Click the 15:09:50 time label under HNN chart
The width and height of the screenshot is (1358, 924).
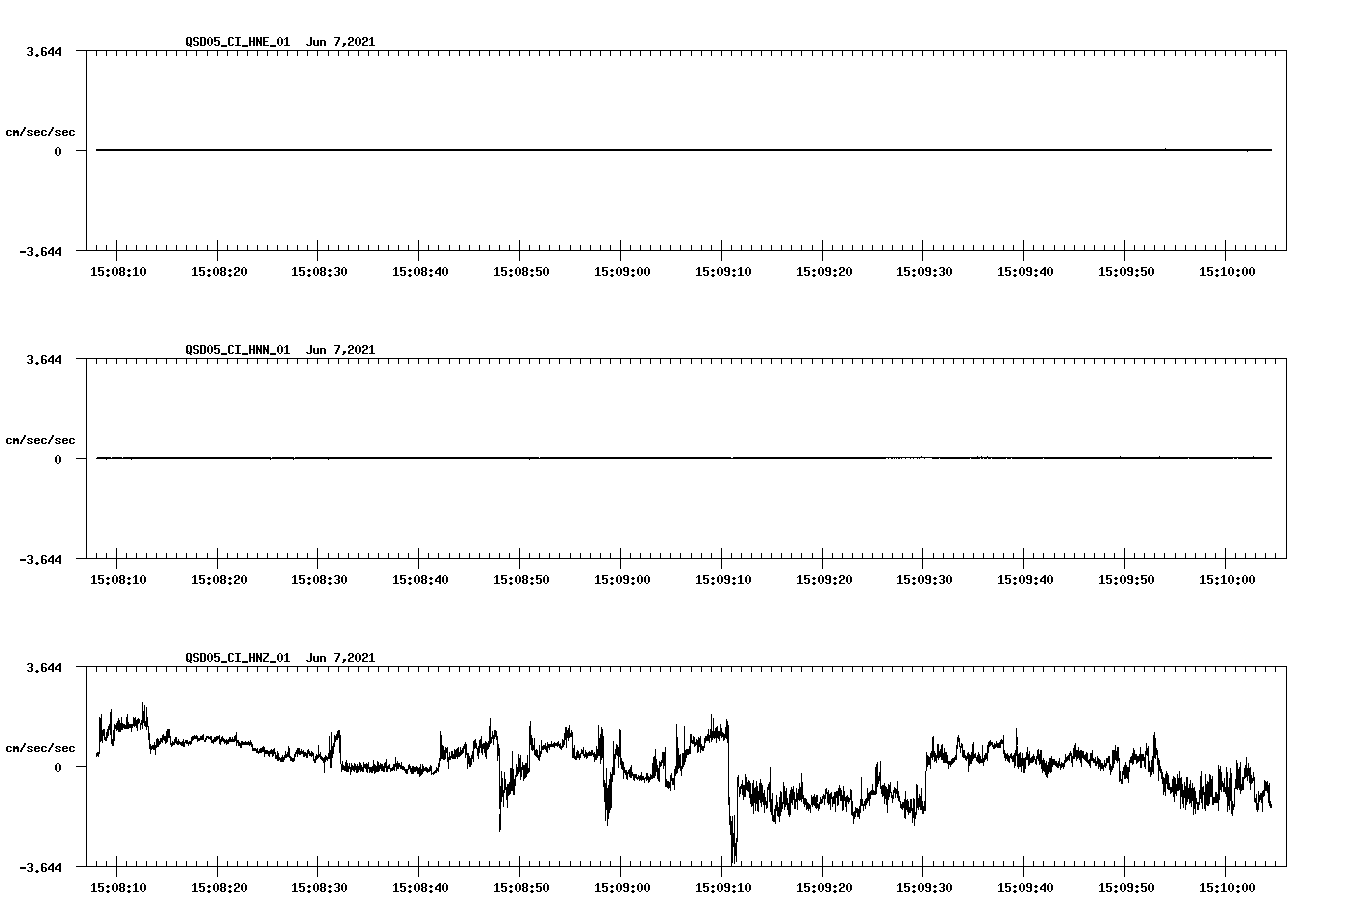tap(1126, 579)
